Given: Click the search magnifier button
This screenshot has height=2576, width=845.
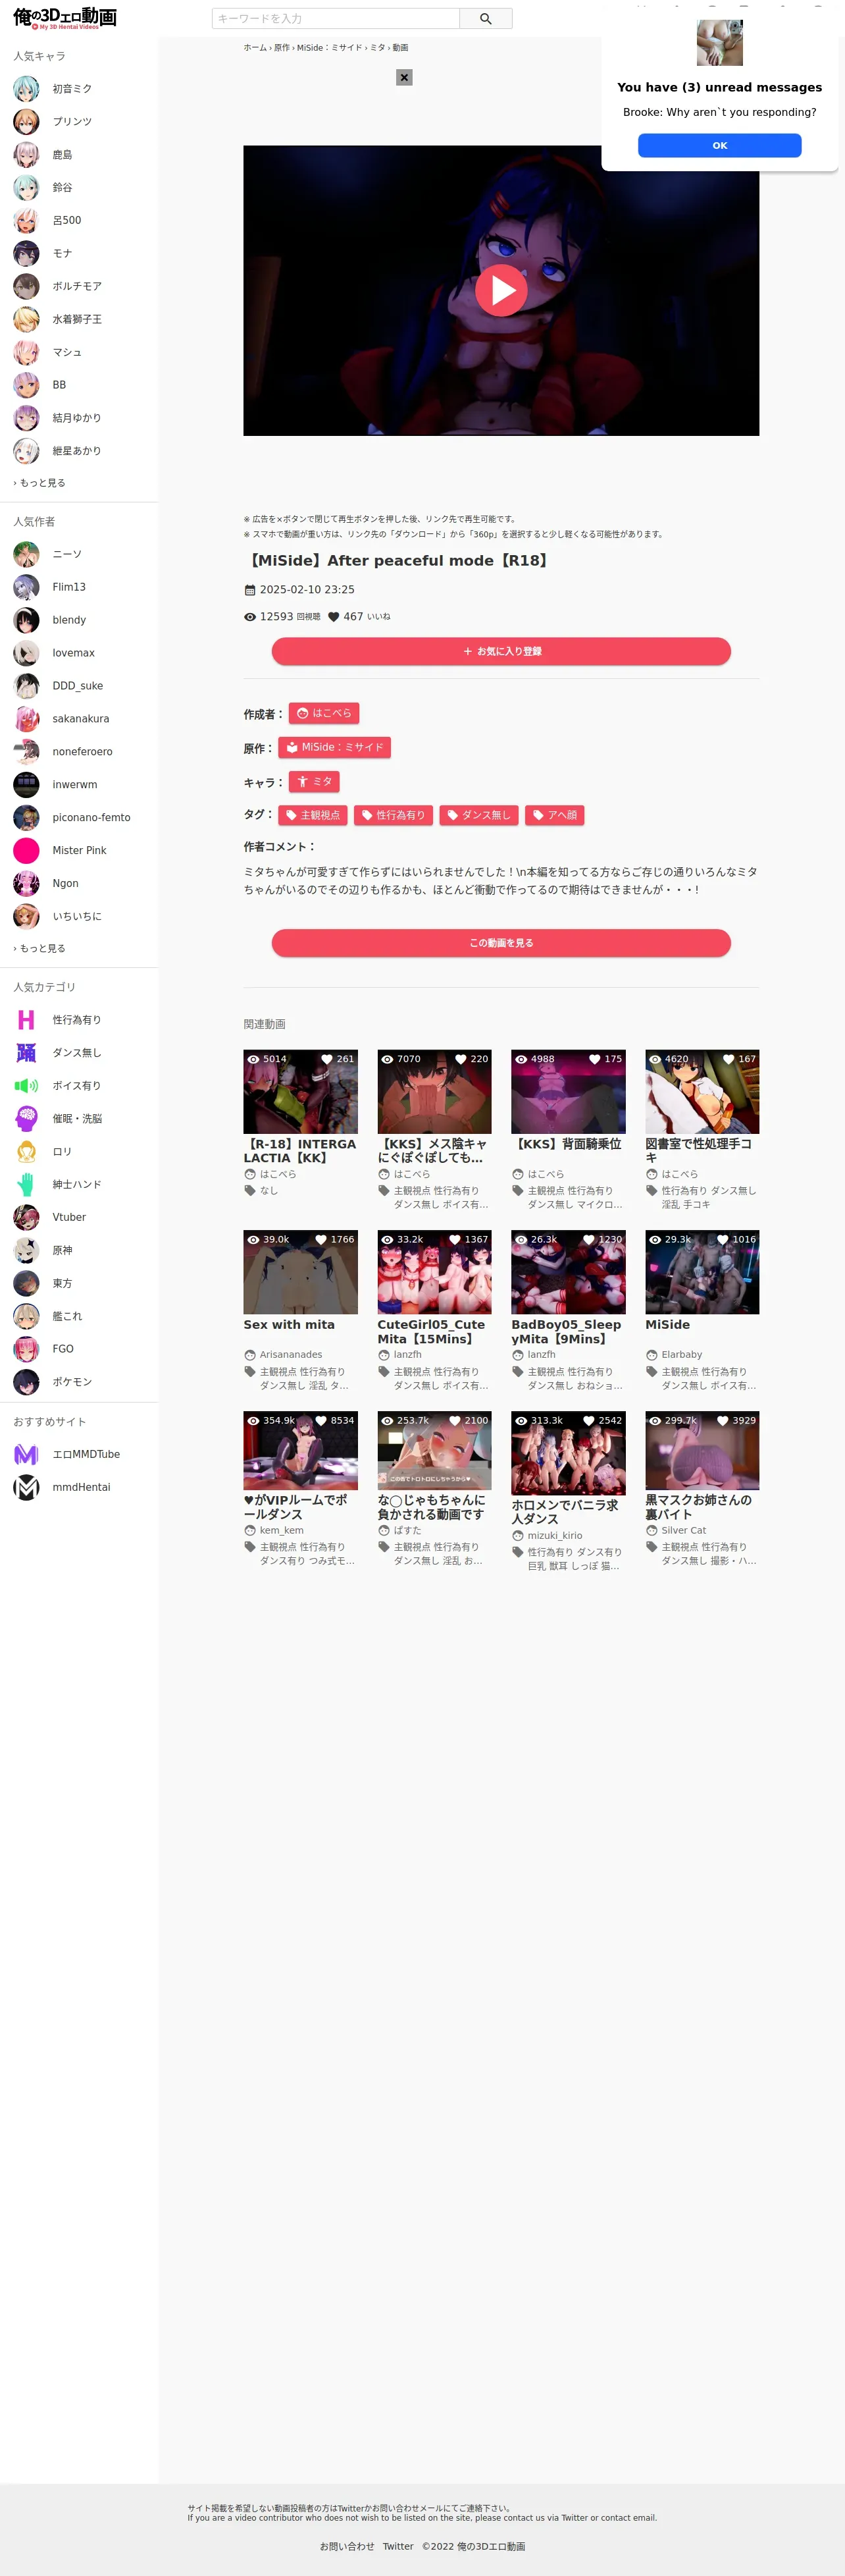Looking at the screenshot, I should (486, 18).
